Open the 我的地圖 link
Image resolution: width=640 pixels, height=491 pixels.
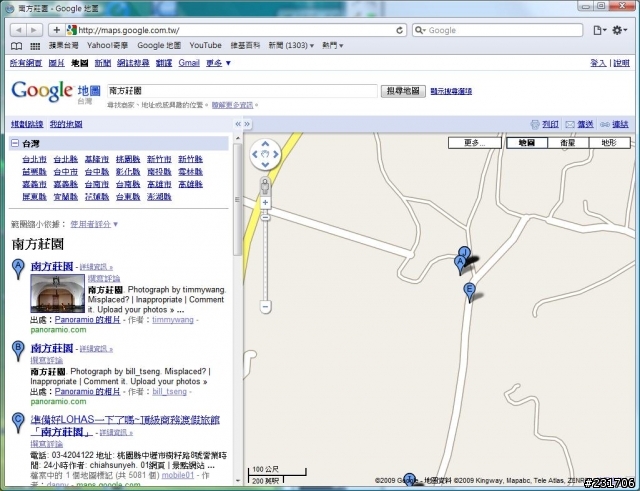pos(66,124)
